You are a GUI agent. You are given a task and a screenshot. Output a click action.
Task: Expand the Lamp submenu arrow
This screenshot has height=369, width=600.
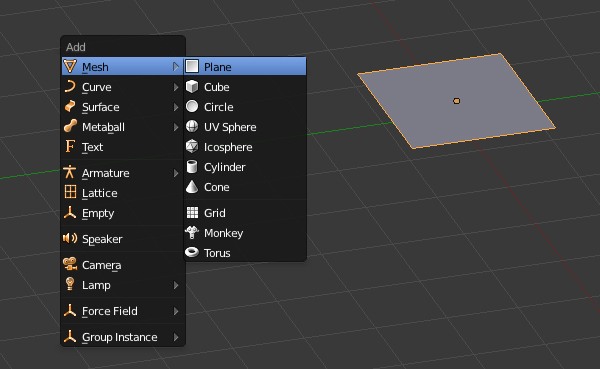pyautogui.click(x=176, y=285)
